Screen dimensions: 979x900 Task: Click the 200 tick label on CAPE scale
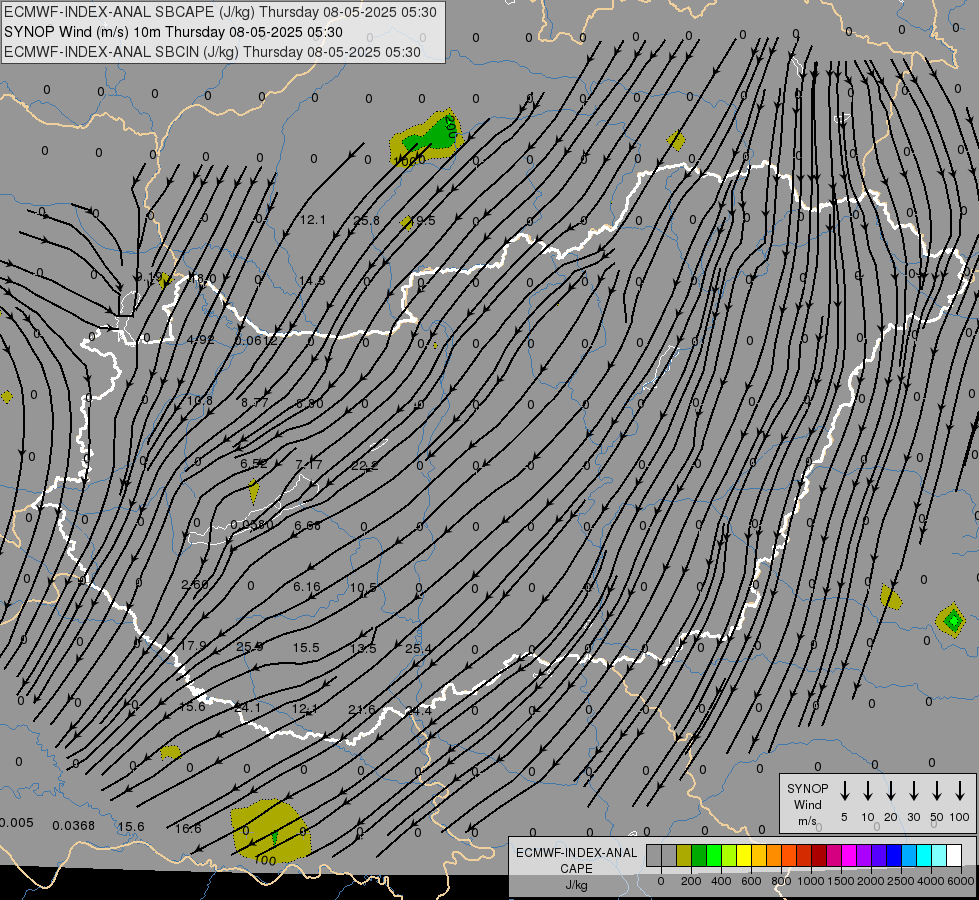tap(691, 881)
